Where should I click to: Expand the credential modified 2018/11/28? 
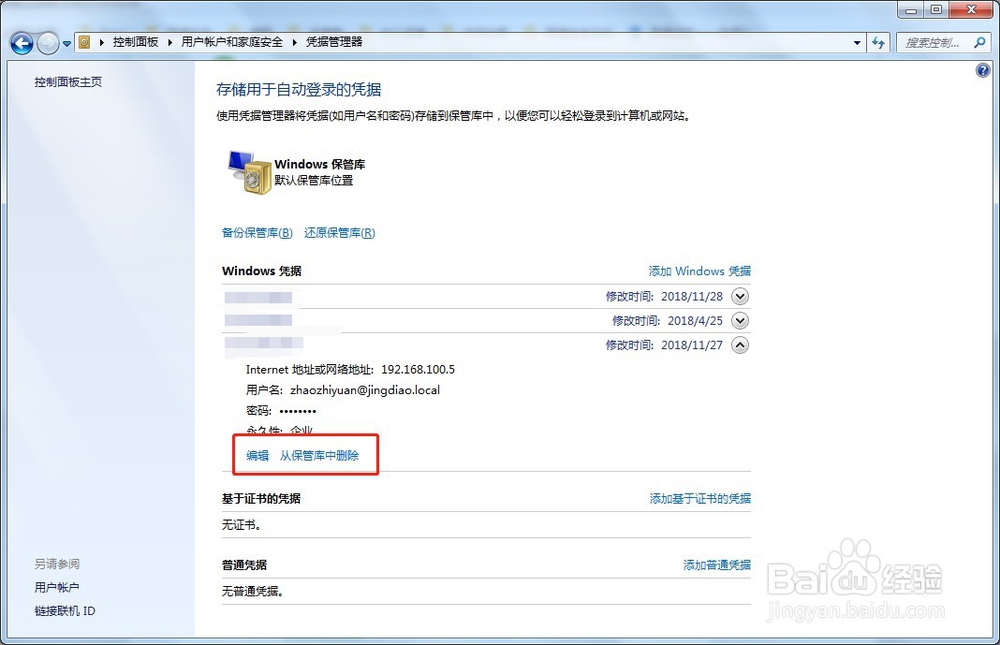pyautogui.click(x=739, y=296)
